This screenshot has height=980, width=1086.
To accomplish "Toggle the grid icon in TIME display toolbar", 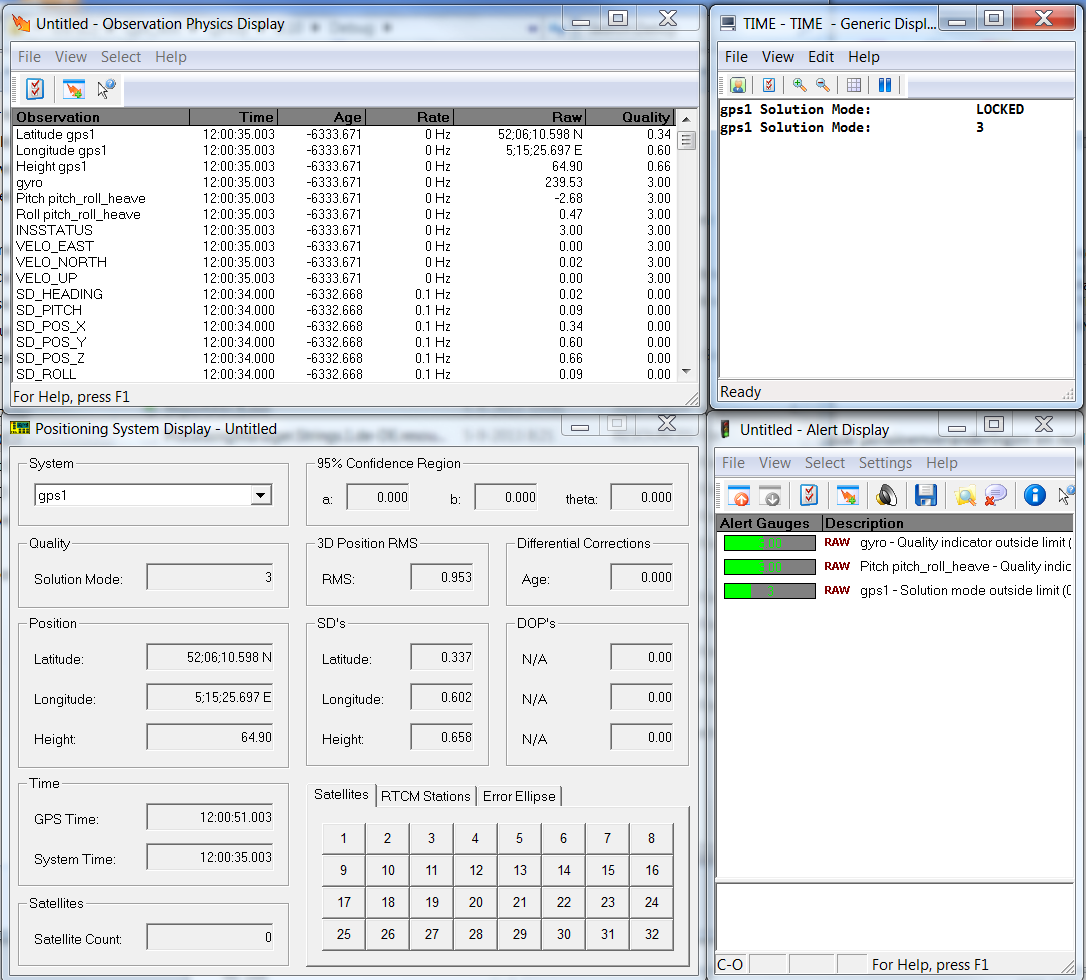I will [853, 86].
